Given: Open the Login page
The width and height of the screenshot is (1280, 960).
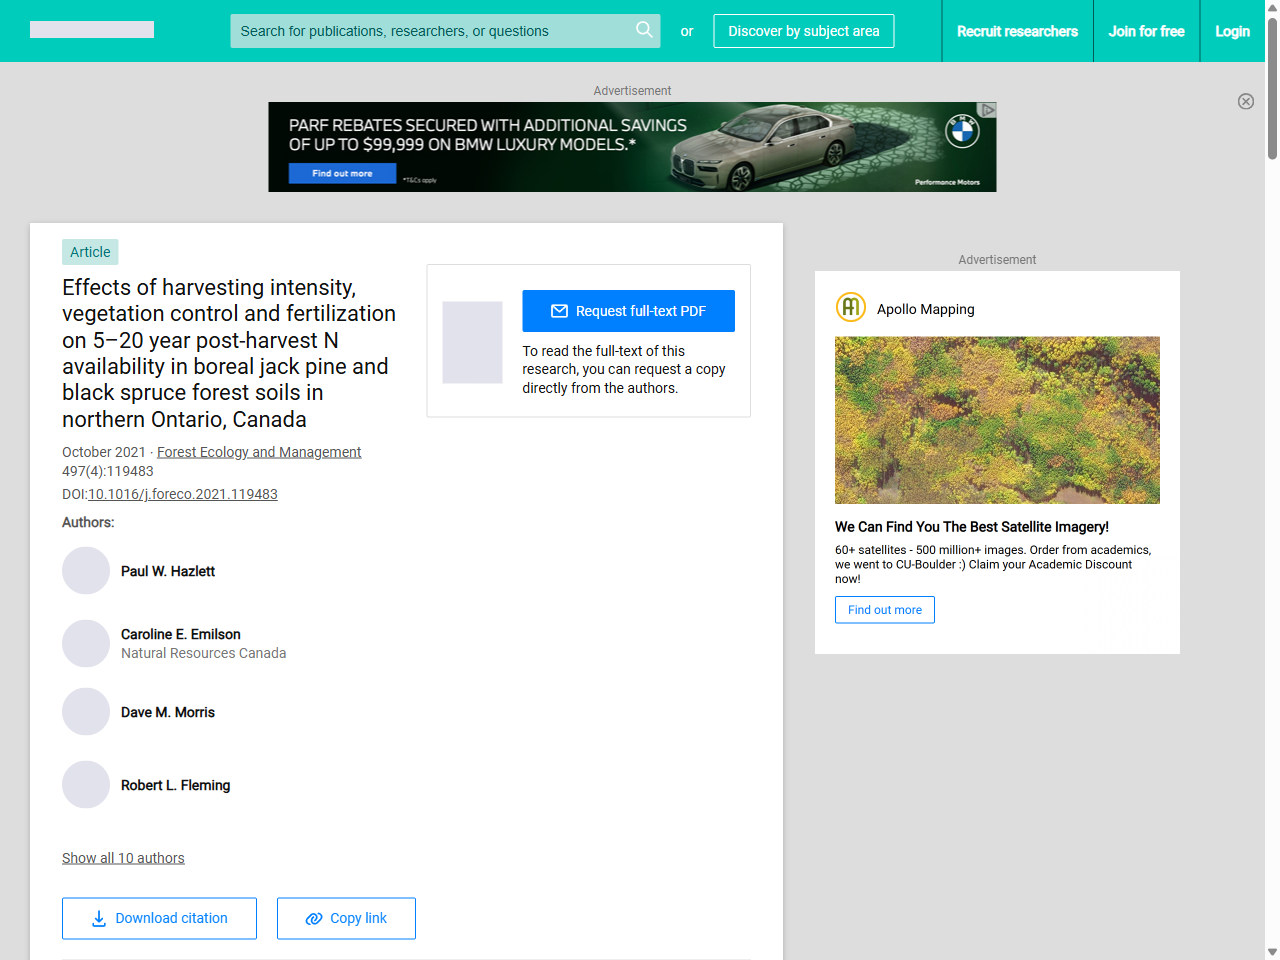Looking at the screenshot, I should tap(1232, 31).
